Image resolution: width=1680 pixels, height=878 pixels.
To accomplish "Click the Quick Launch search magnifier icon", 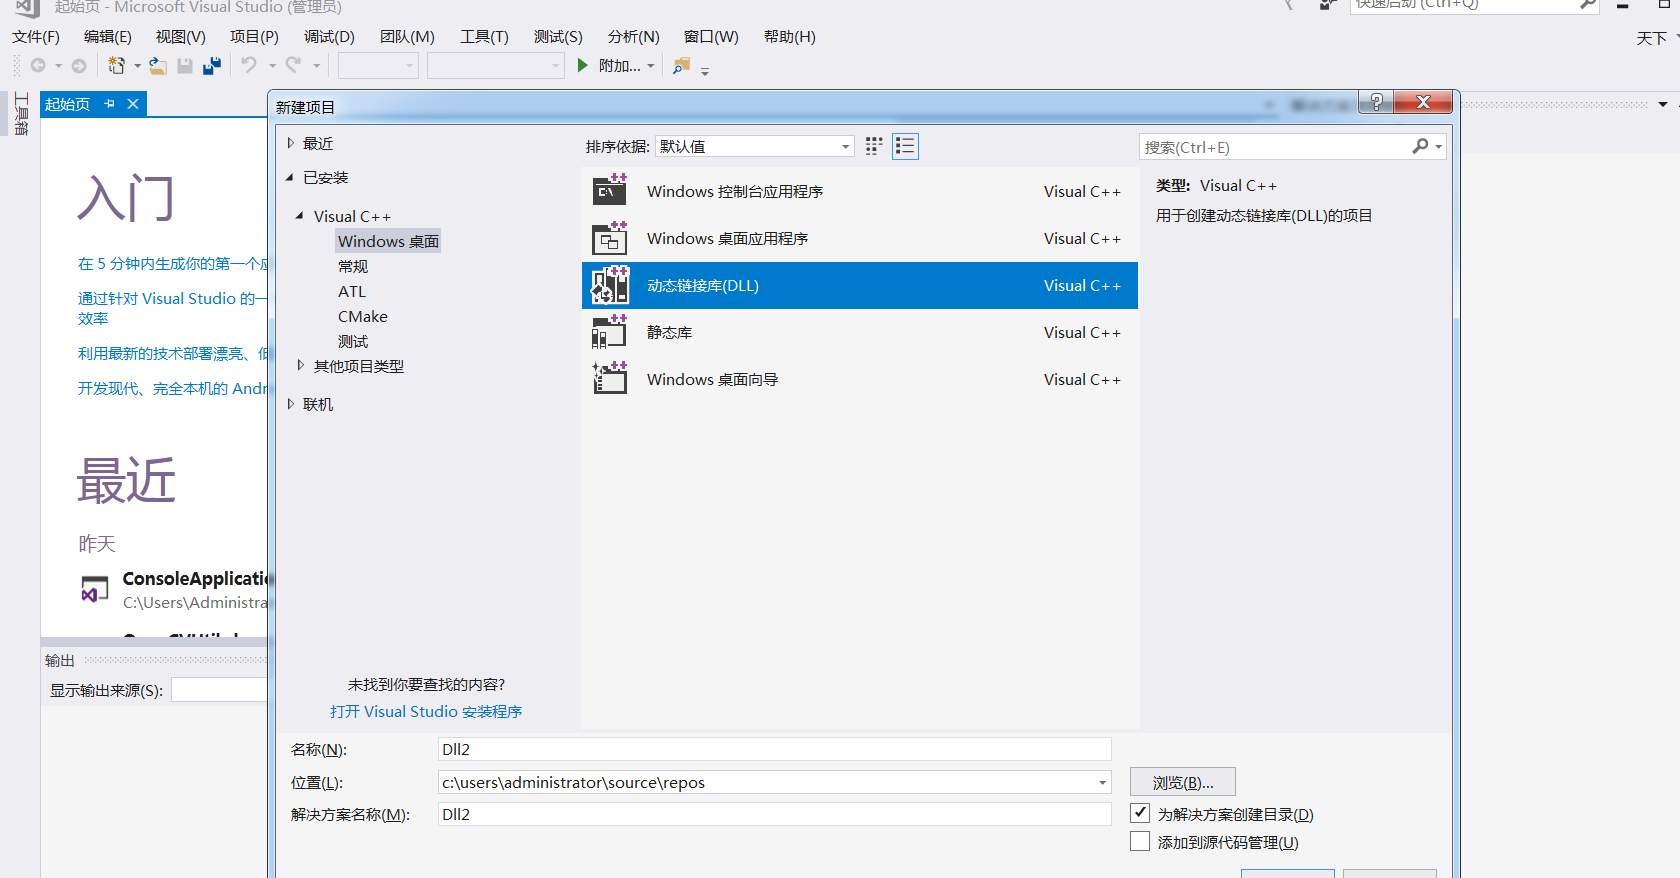I will coord(1587,5).
